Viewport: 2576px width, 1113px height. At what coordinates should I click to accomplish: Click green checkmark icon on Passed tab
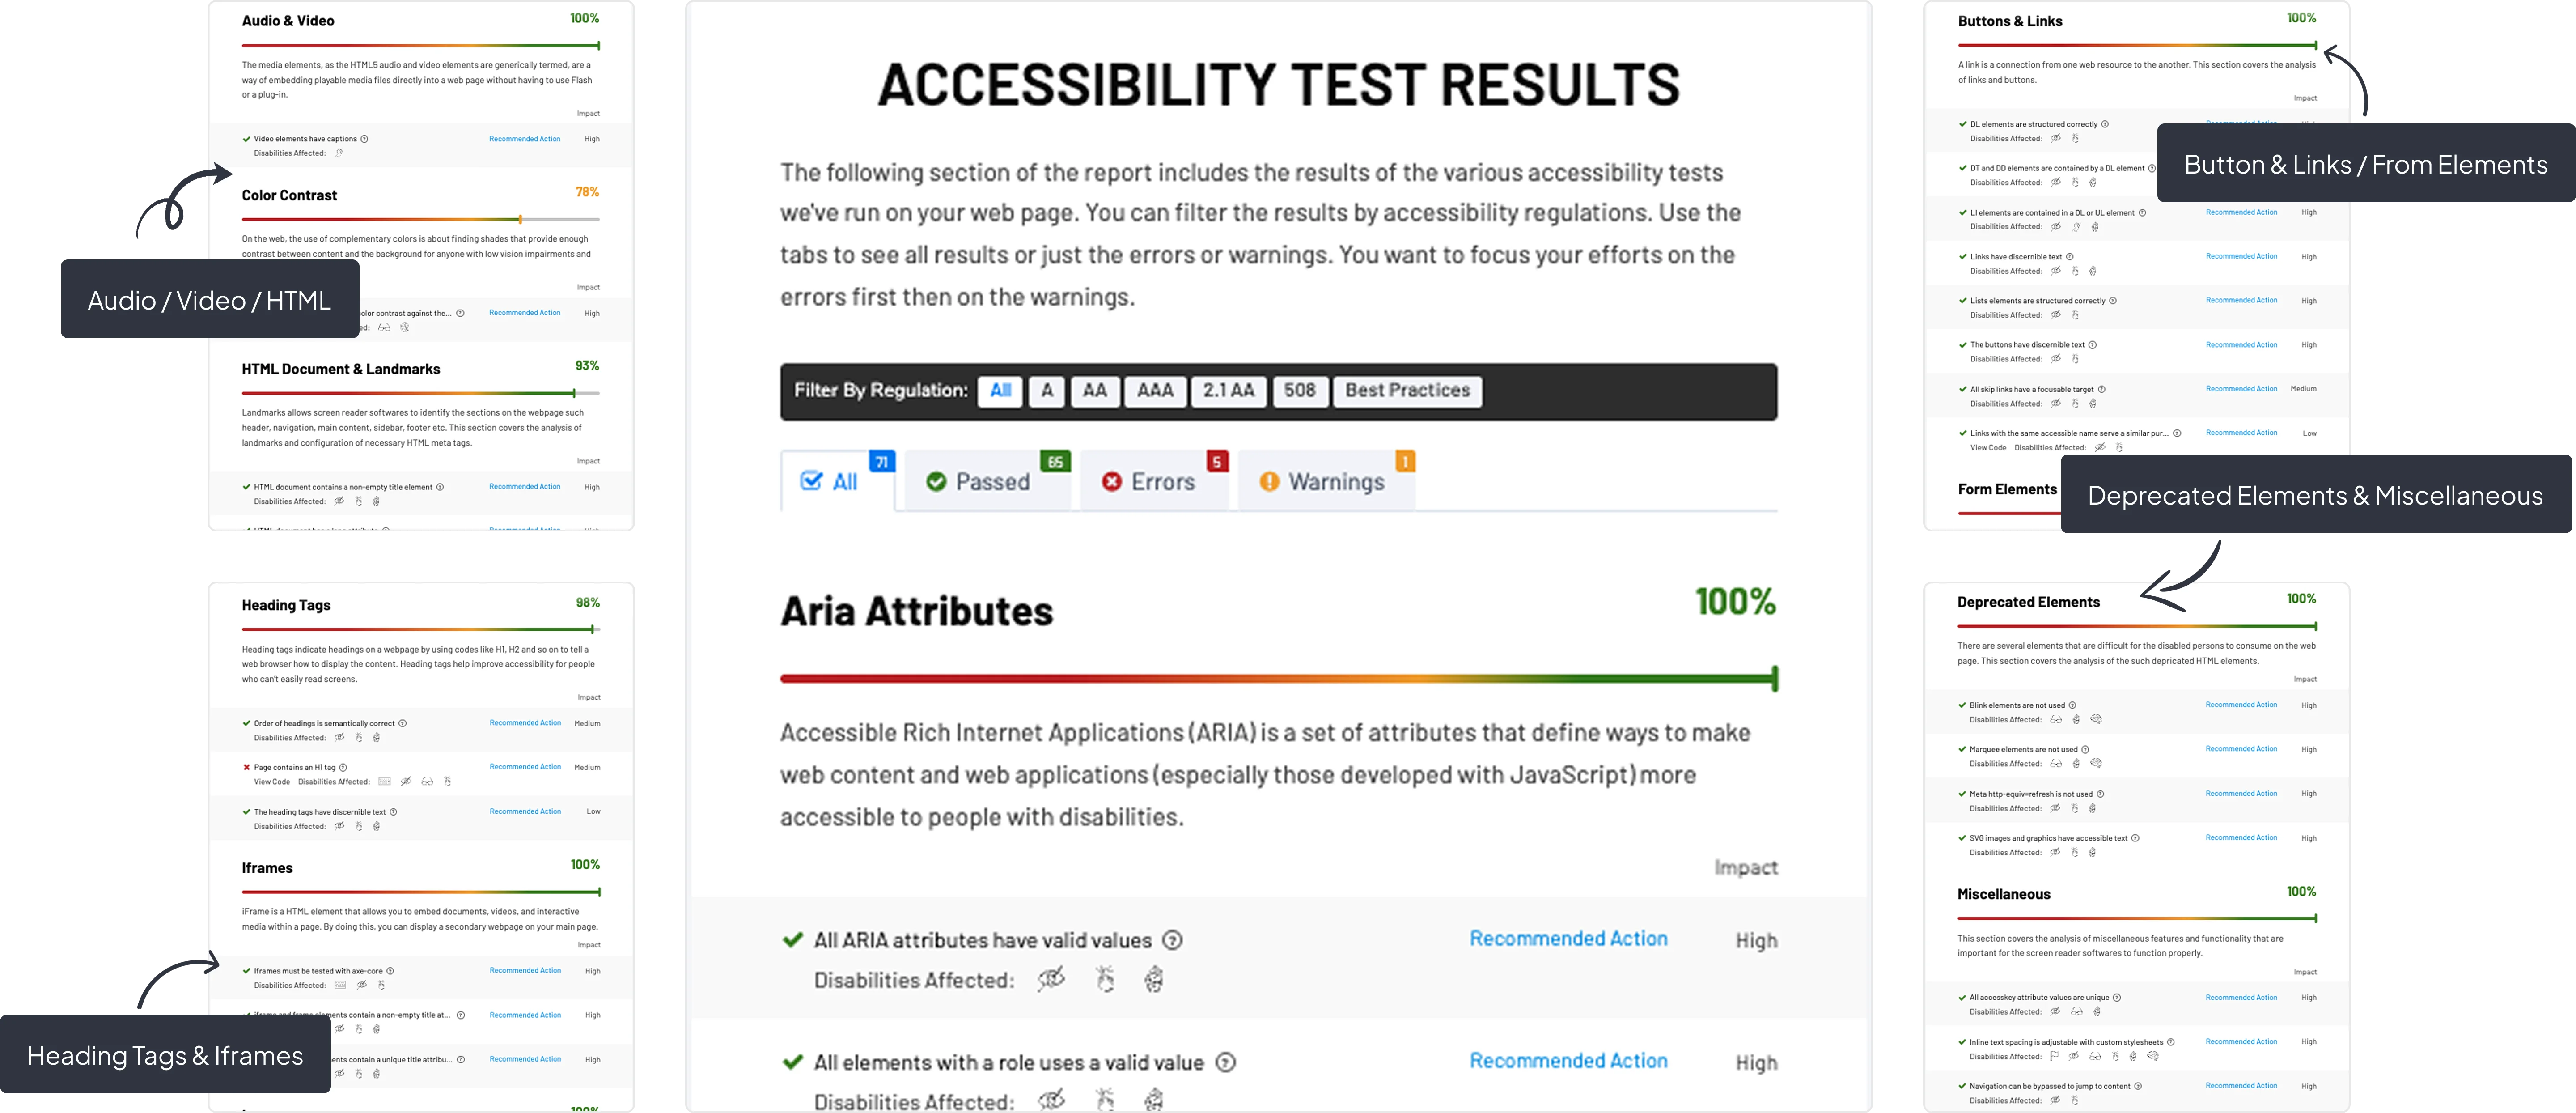[936, 482]
